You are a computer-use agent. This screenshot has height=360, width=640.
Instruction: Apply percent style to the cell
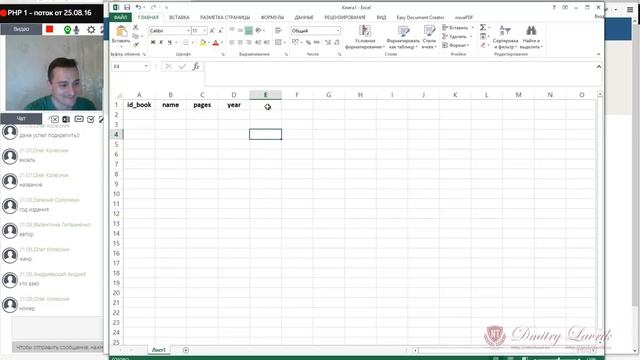tap(308, 42)
